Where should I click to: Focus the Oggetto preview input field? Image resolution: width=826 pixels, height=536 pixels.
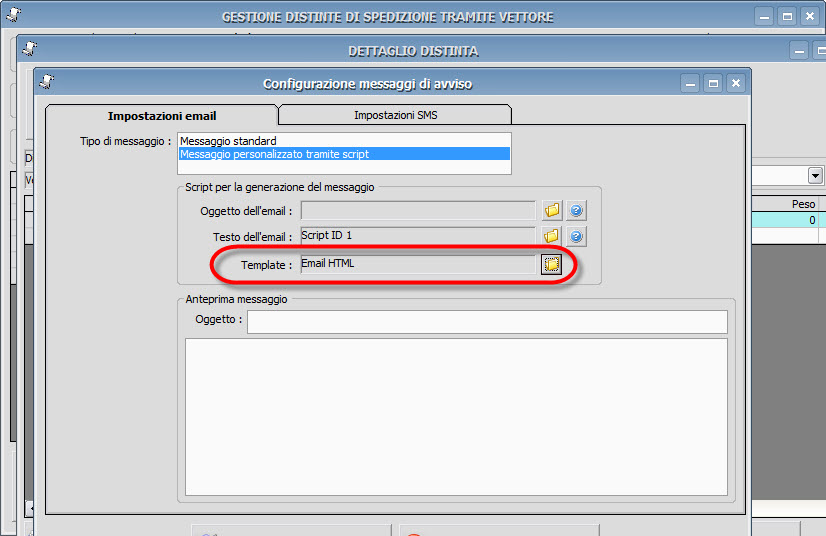pos(487,322)
